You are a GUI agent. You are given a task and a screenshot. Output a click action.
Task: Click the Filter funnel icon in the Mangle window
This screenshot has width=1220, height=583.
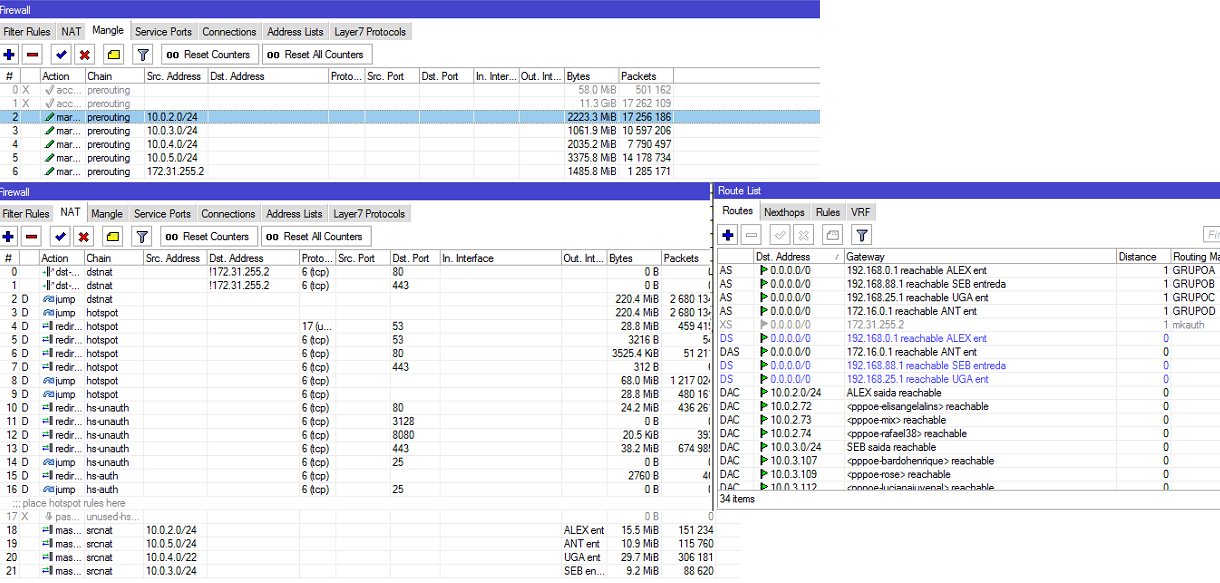[142, 55]
